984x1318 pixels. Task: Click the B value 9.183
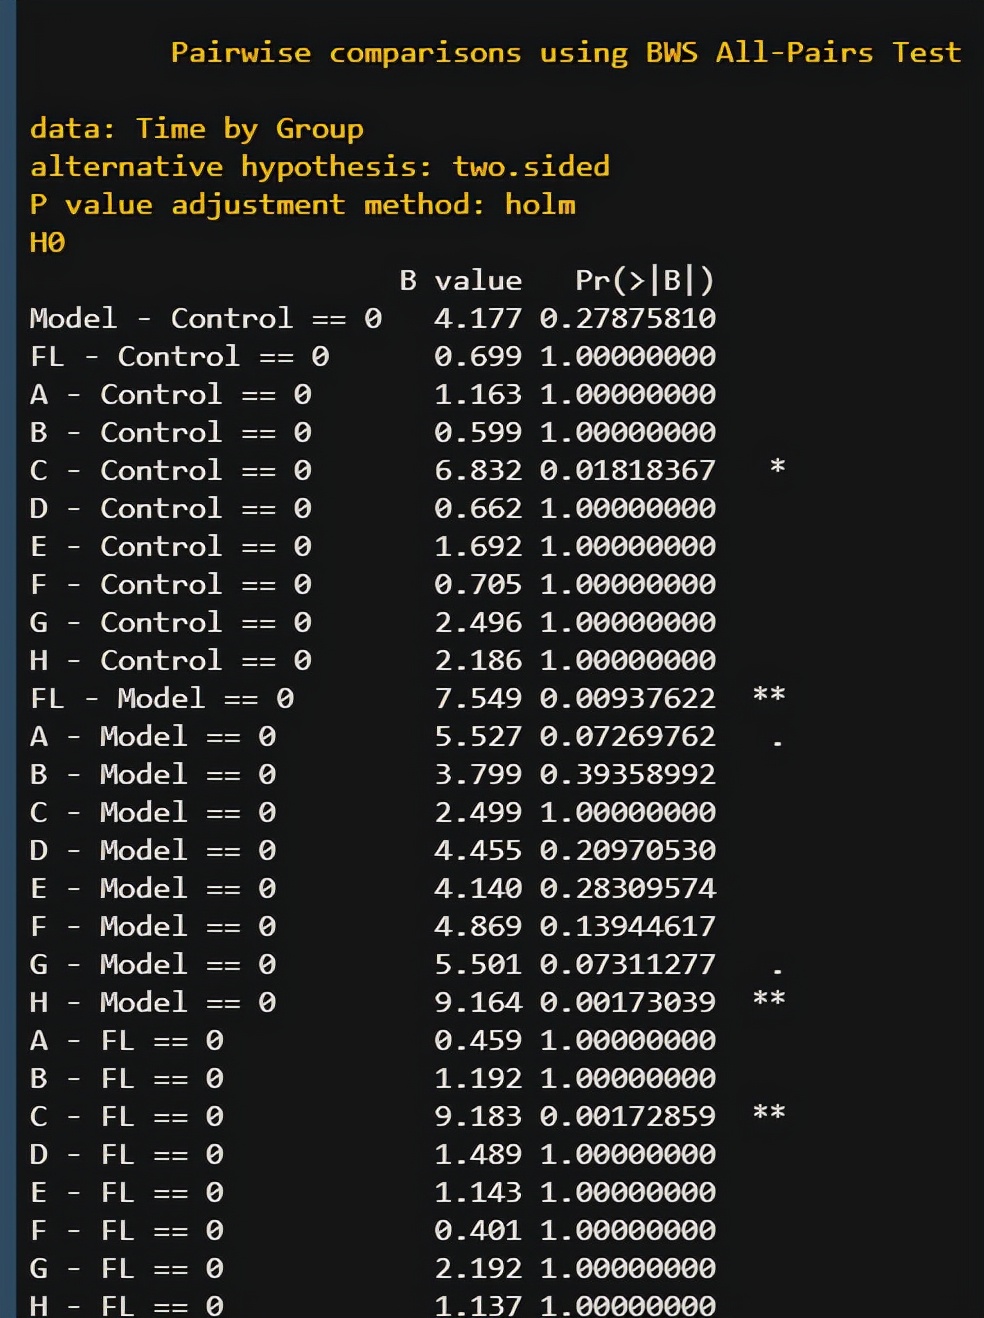click(x=477, y=1117)
